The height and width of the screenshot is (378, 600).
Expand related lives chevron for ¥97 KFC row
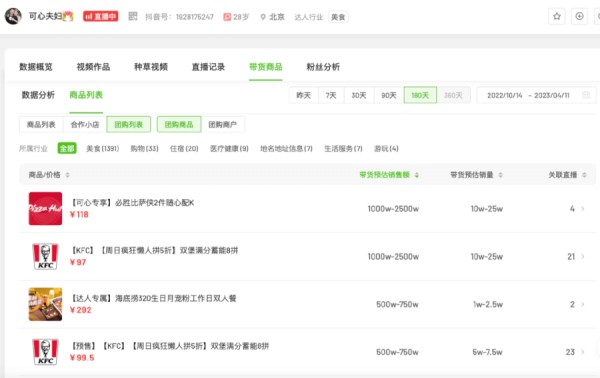pos(583,256)
